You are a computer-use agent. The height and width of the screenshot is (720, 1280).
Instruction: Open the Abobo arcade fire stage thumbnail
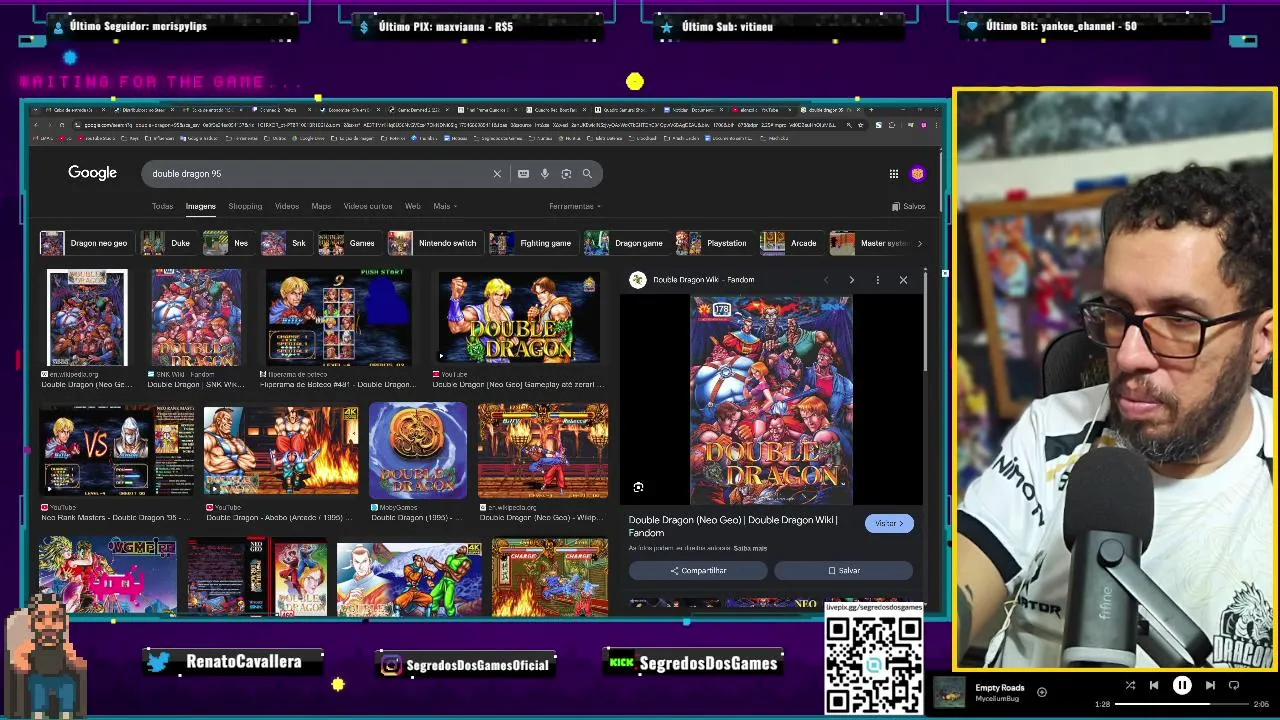click(x=281, y=451)
